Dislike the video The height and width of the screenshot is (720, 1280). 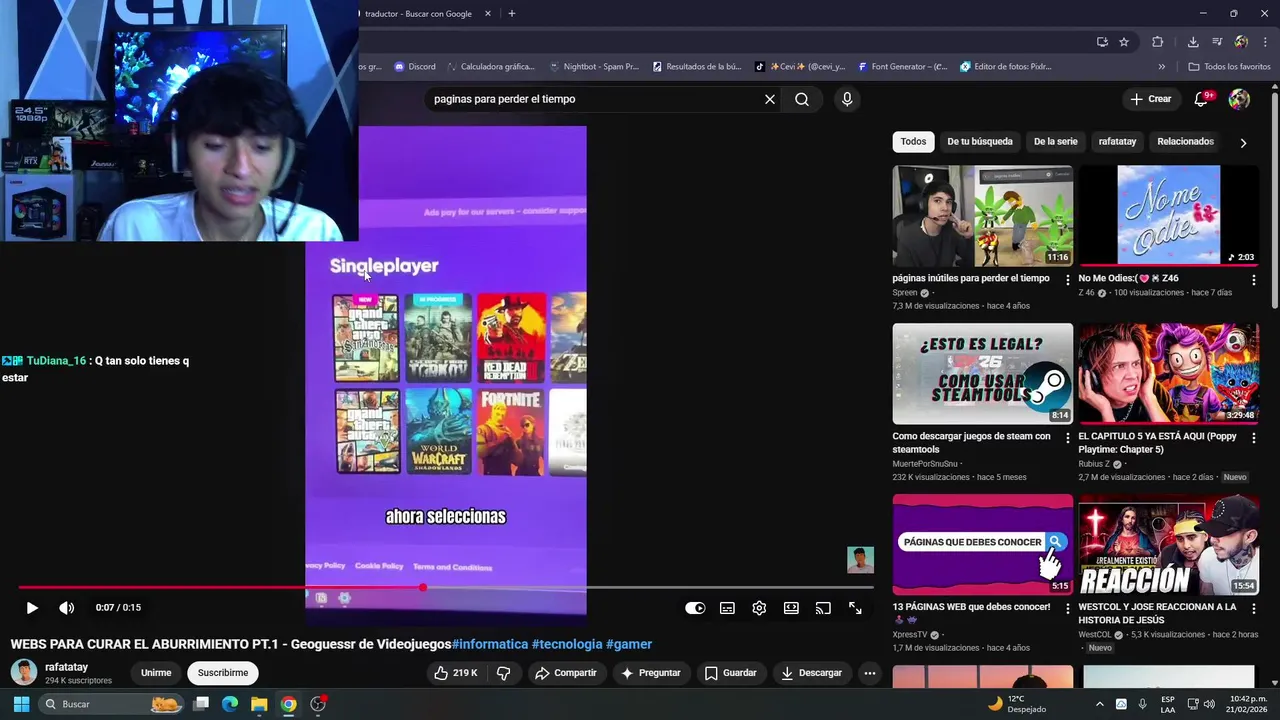504,673
